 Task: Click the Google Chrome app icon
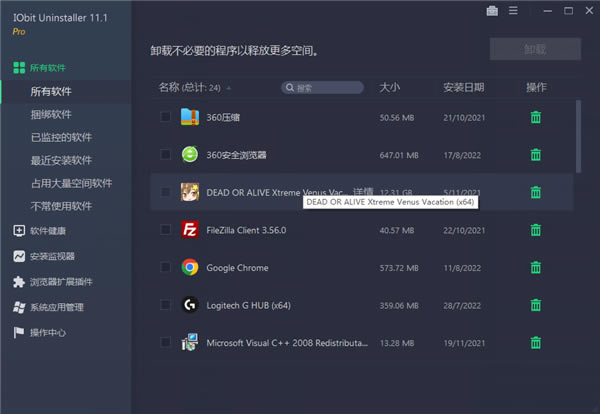(190, 267)
